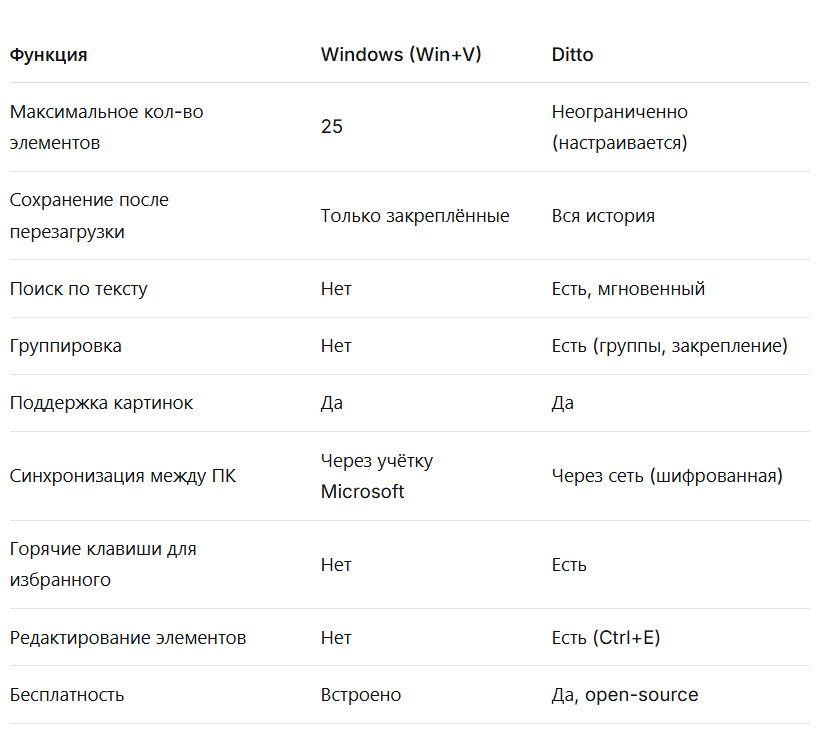The height and width of the screenshot is (739, 819).
Task: Click the 'Ditto' column header
Action: [572, 55]
